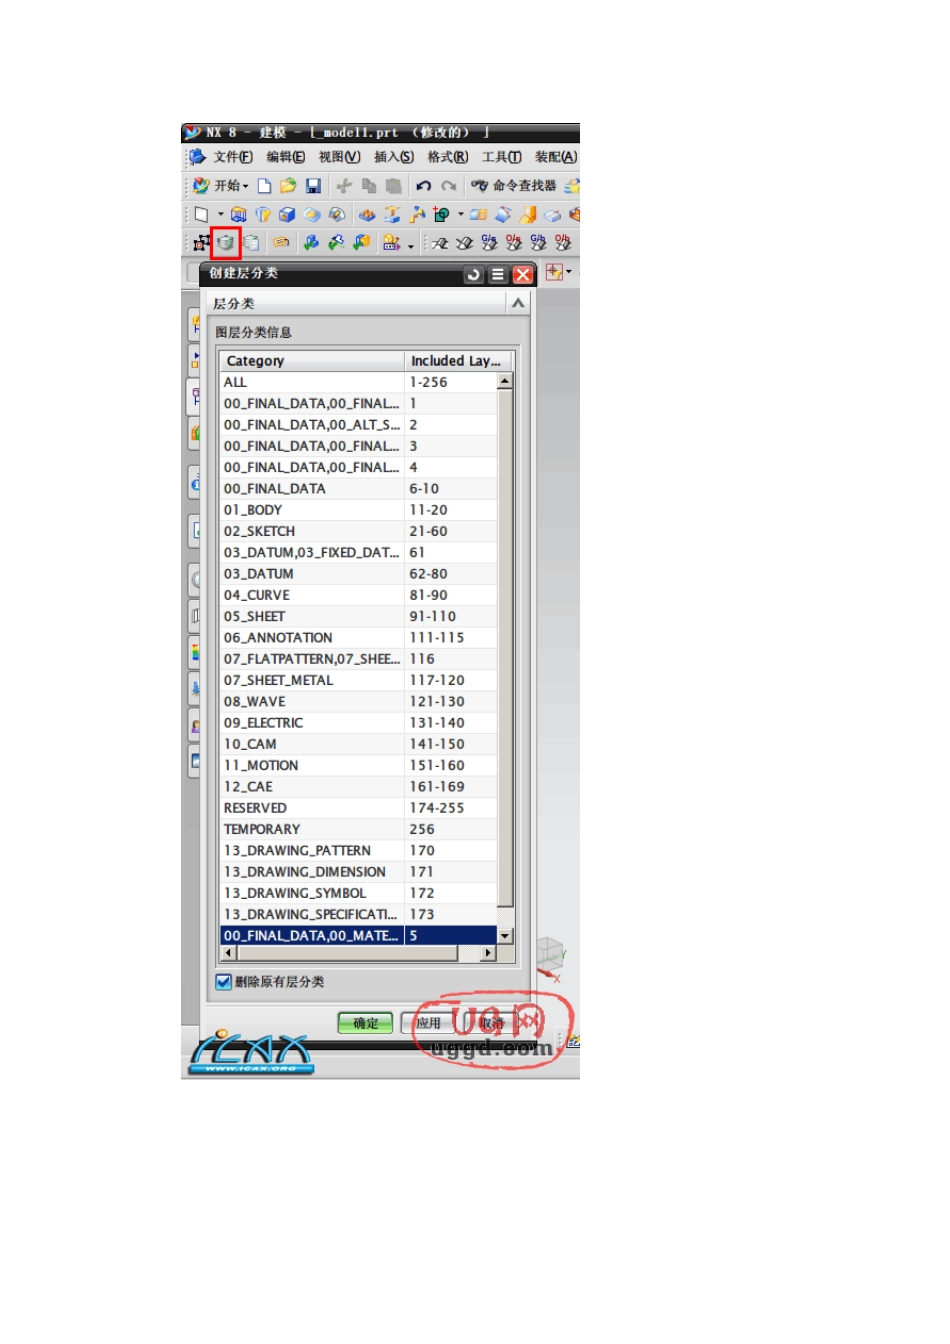Click the horizontal scroll left arrow
Image resolution: width=950 pixels, height=1344 pixels.
click(x=228, y=953)
